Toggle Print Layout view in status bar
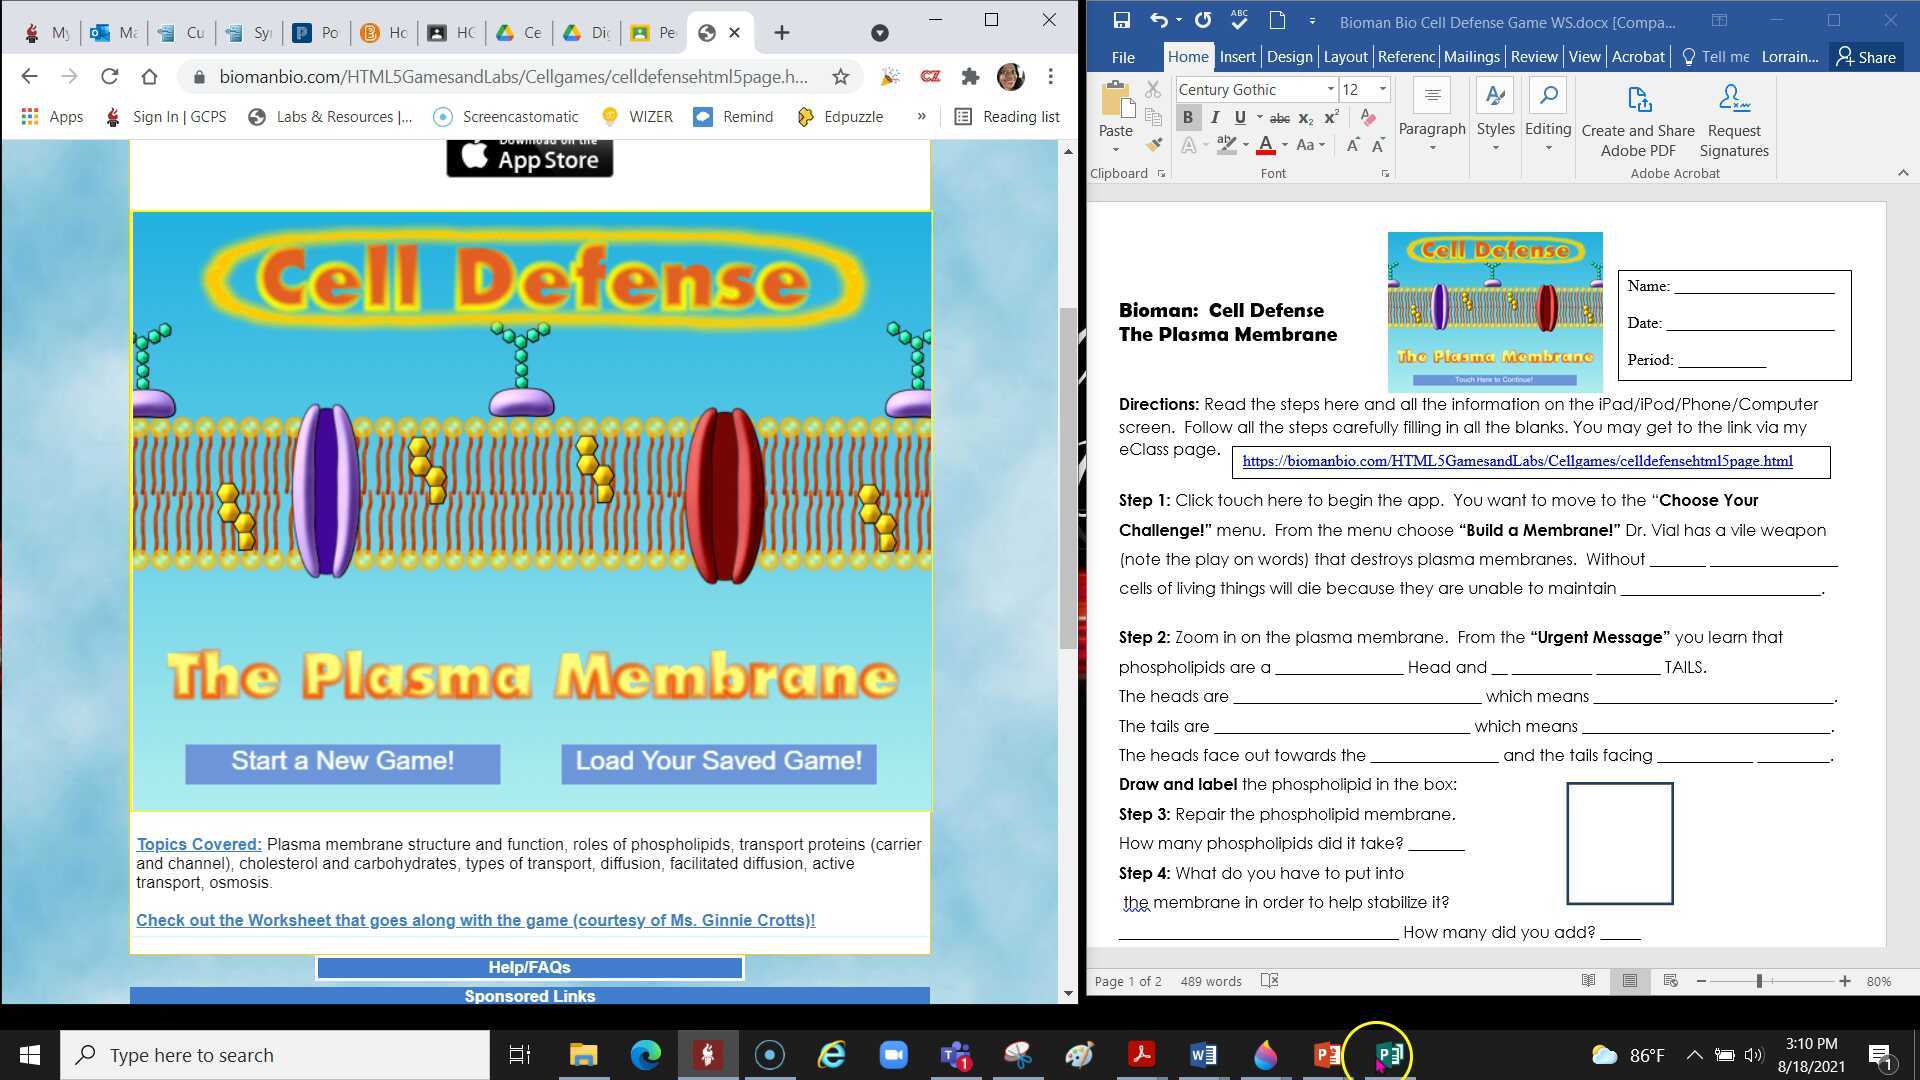 [x=1629, y=981]
